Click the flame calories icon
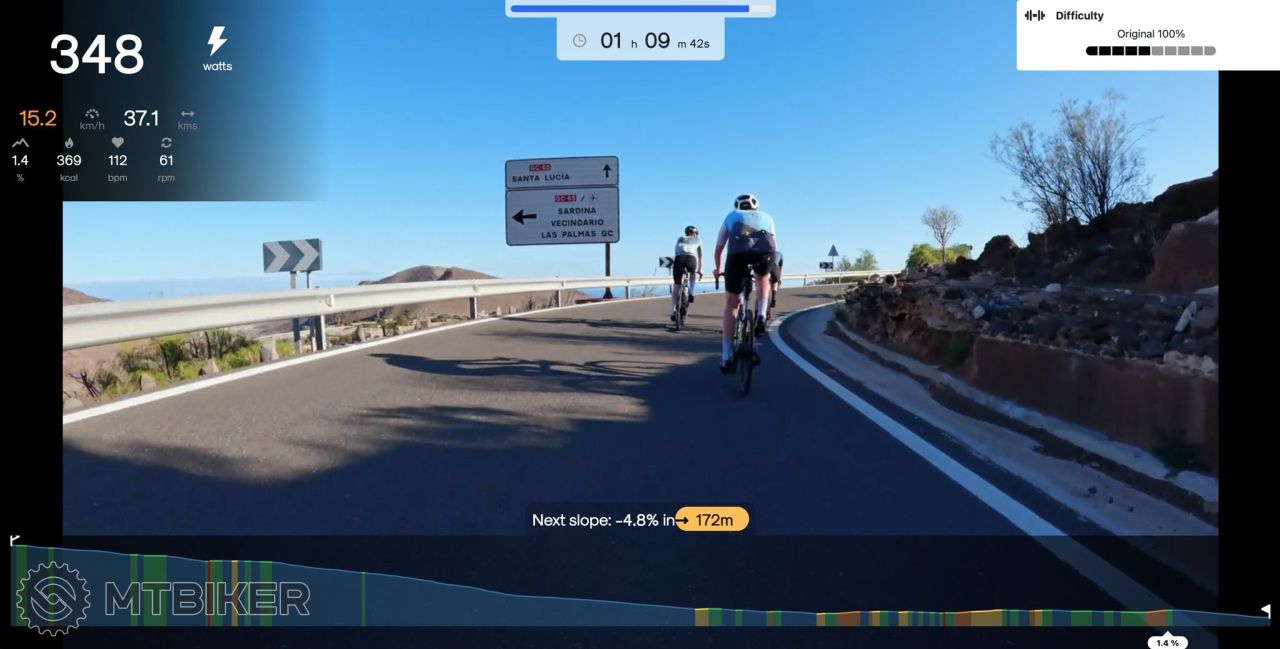 click(x=69, y=143)
